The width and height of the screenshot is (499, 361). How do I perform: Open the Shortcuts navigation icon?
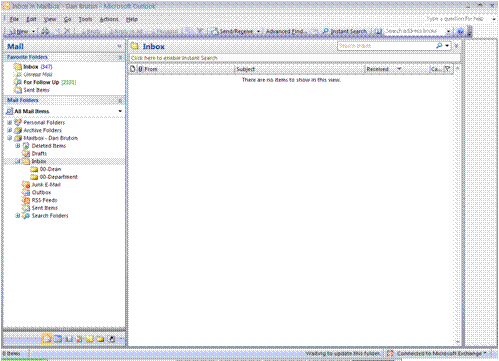coord(112,339)
